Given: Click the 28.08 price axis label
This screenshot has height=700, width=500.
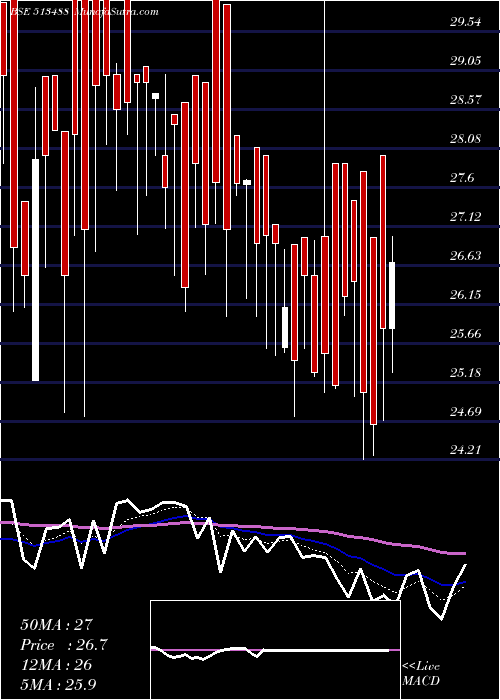Looking at the screenshot, I should coord(466,138).
